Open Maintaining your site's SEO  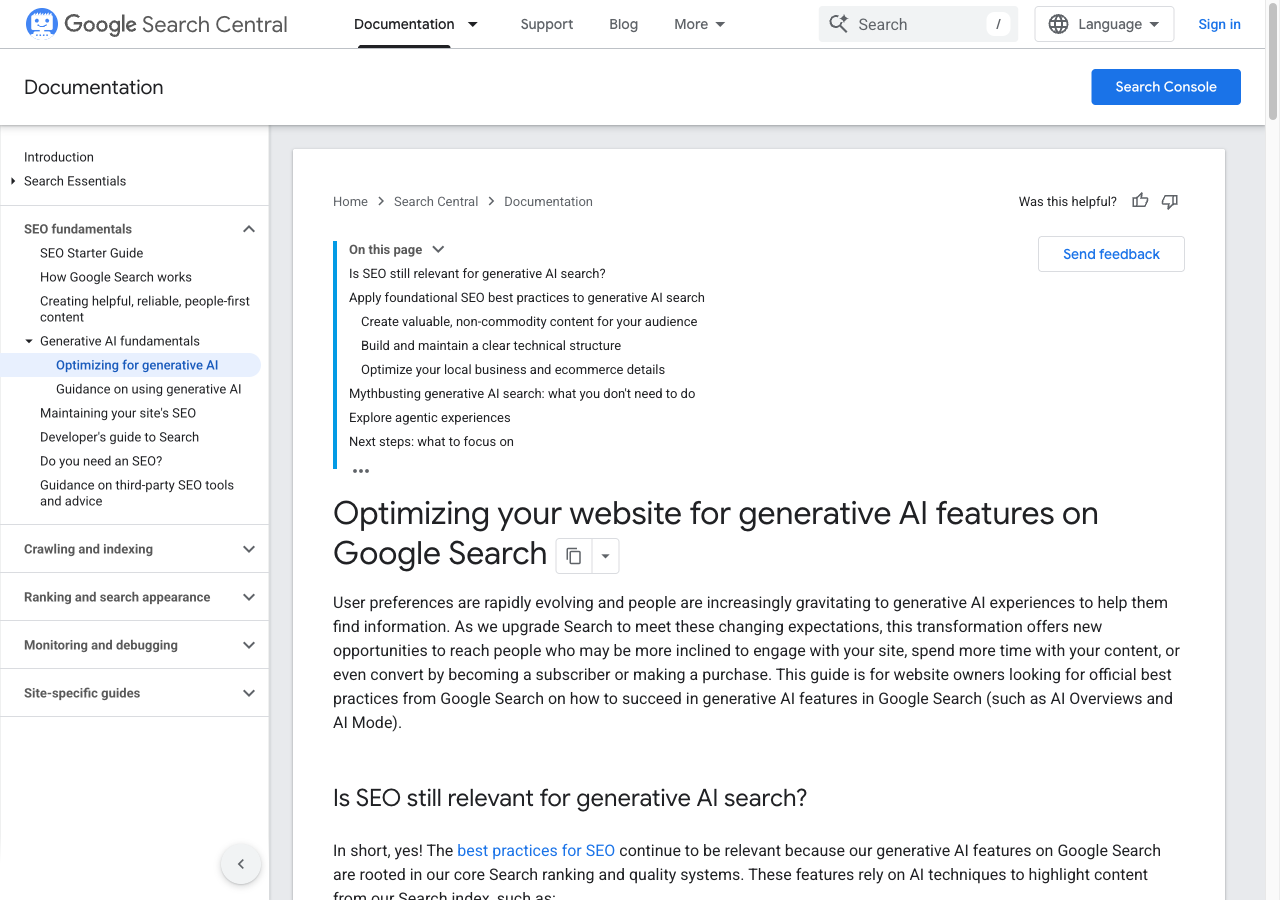pos(118,413)
